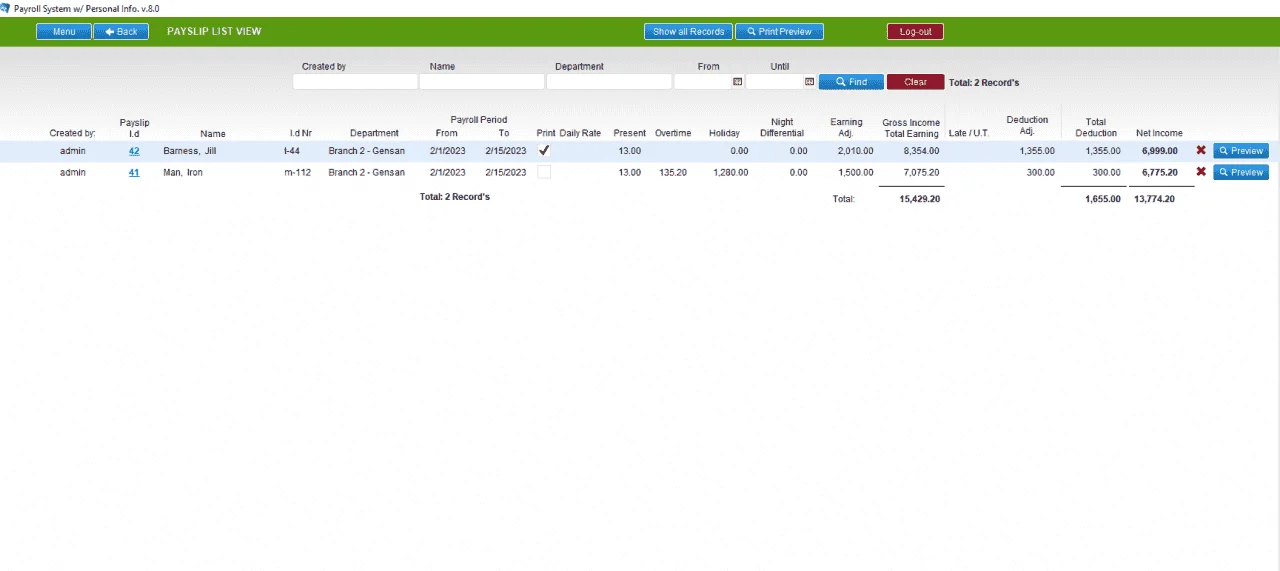Focus the Department filter field
Screen dimensions: 1280x571
coord(609,82)
